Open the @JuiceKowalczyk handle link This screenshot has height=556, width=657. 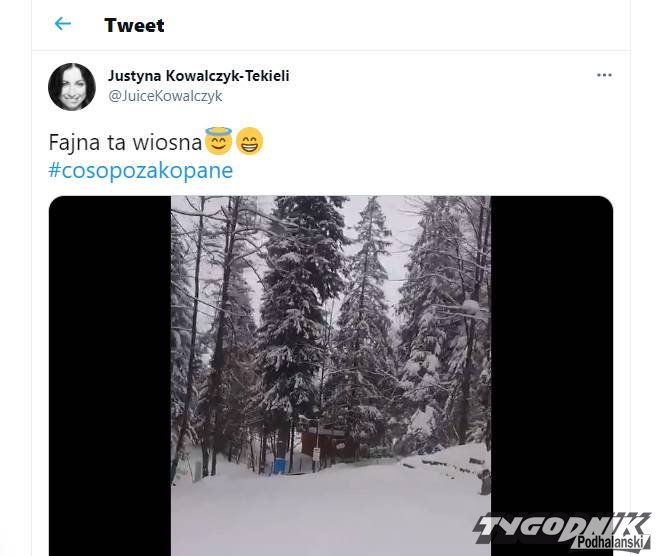tap(165, 96)
